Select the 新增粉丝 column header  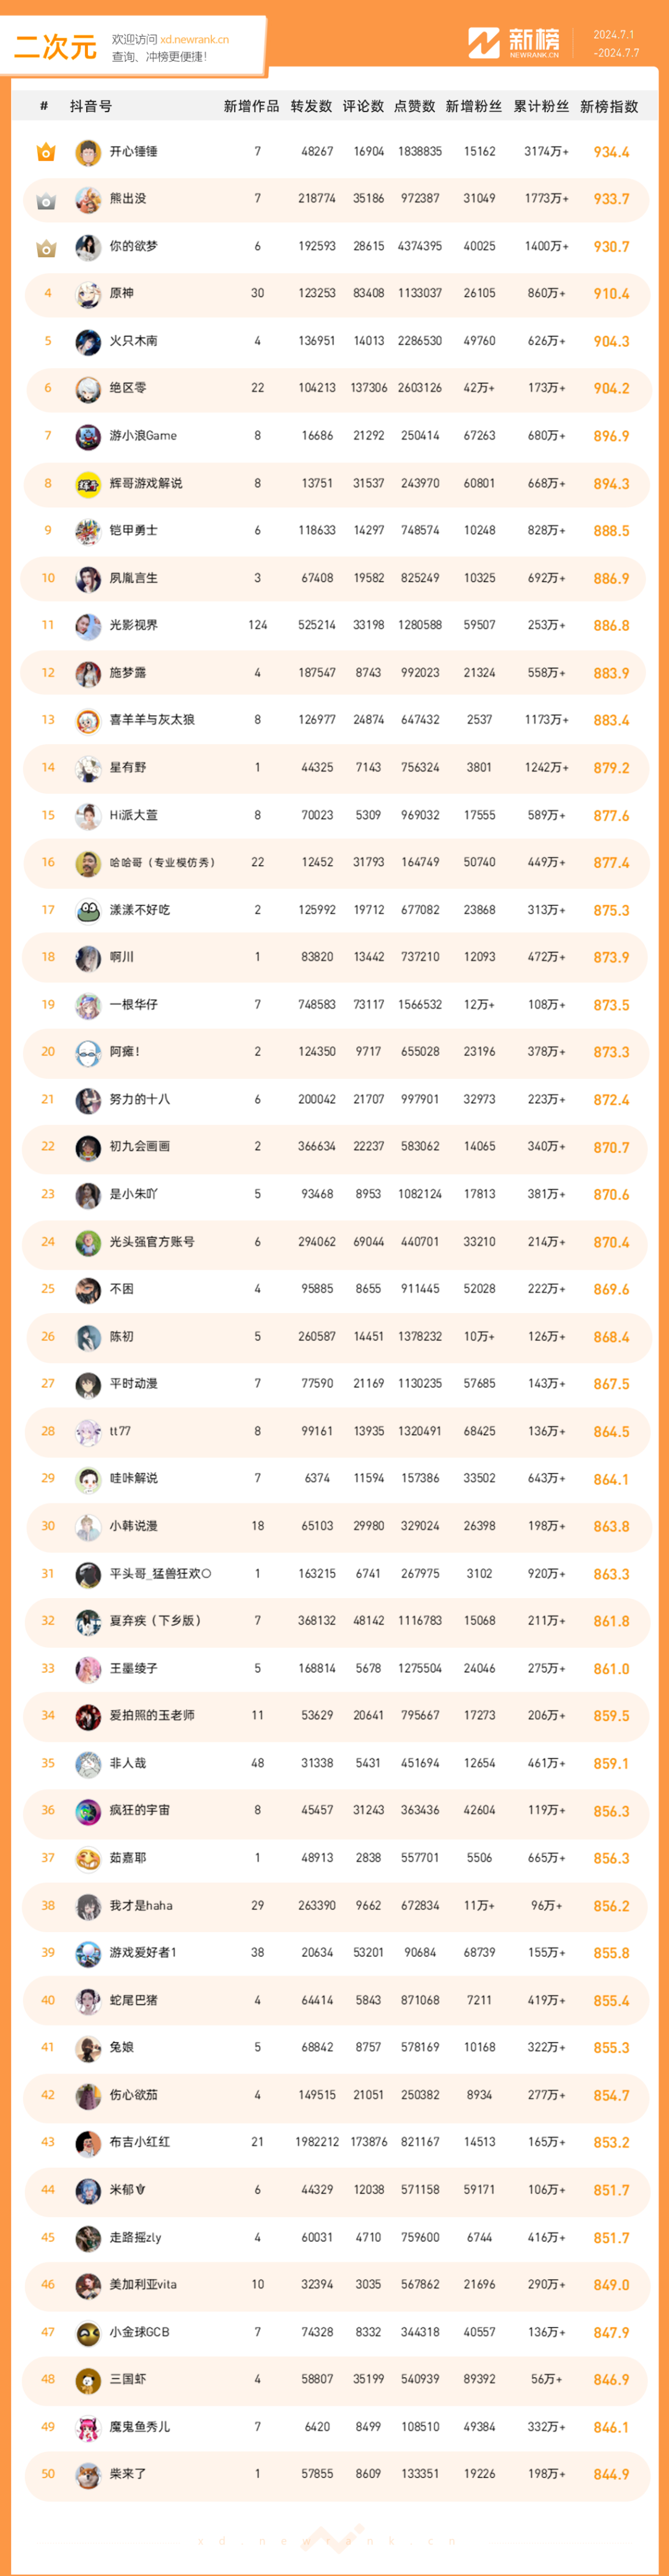(x=474, y=107)
